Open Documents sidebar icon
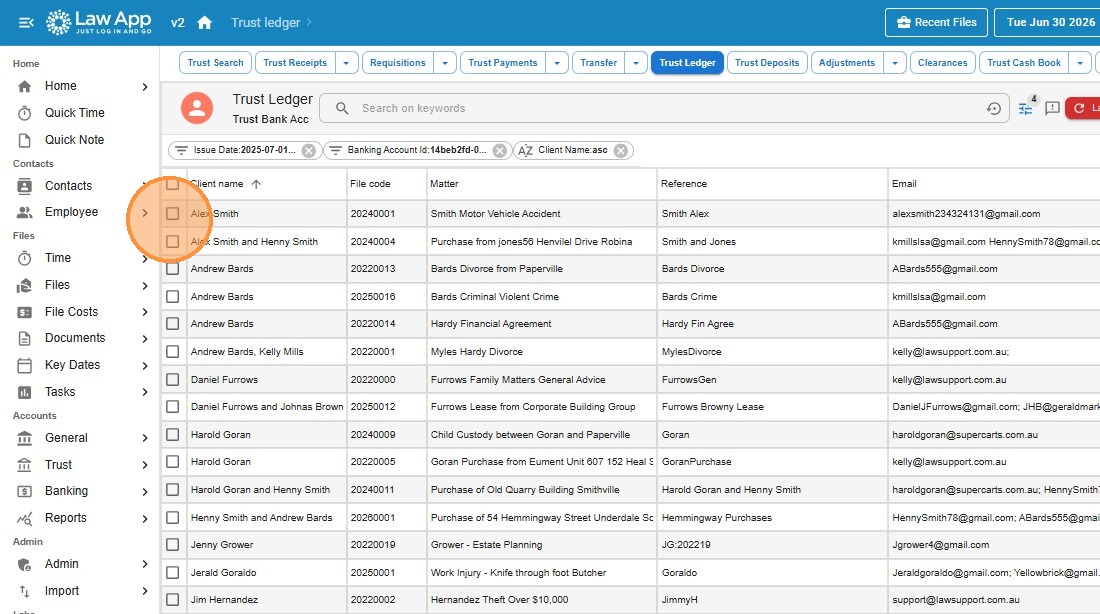Image resolution: width=1100 pixels, height=614 pixels. 25,338
